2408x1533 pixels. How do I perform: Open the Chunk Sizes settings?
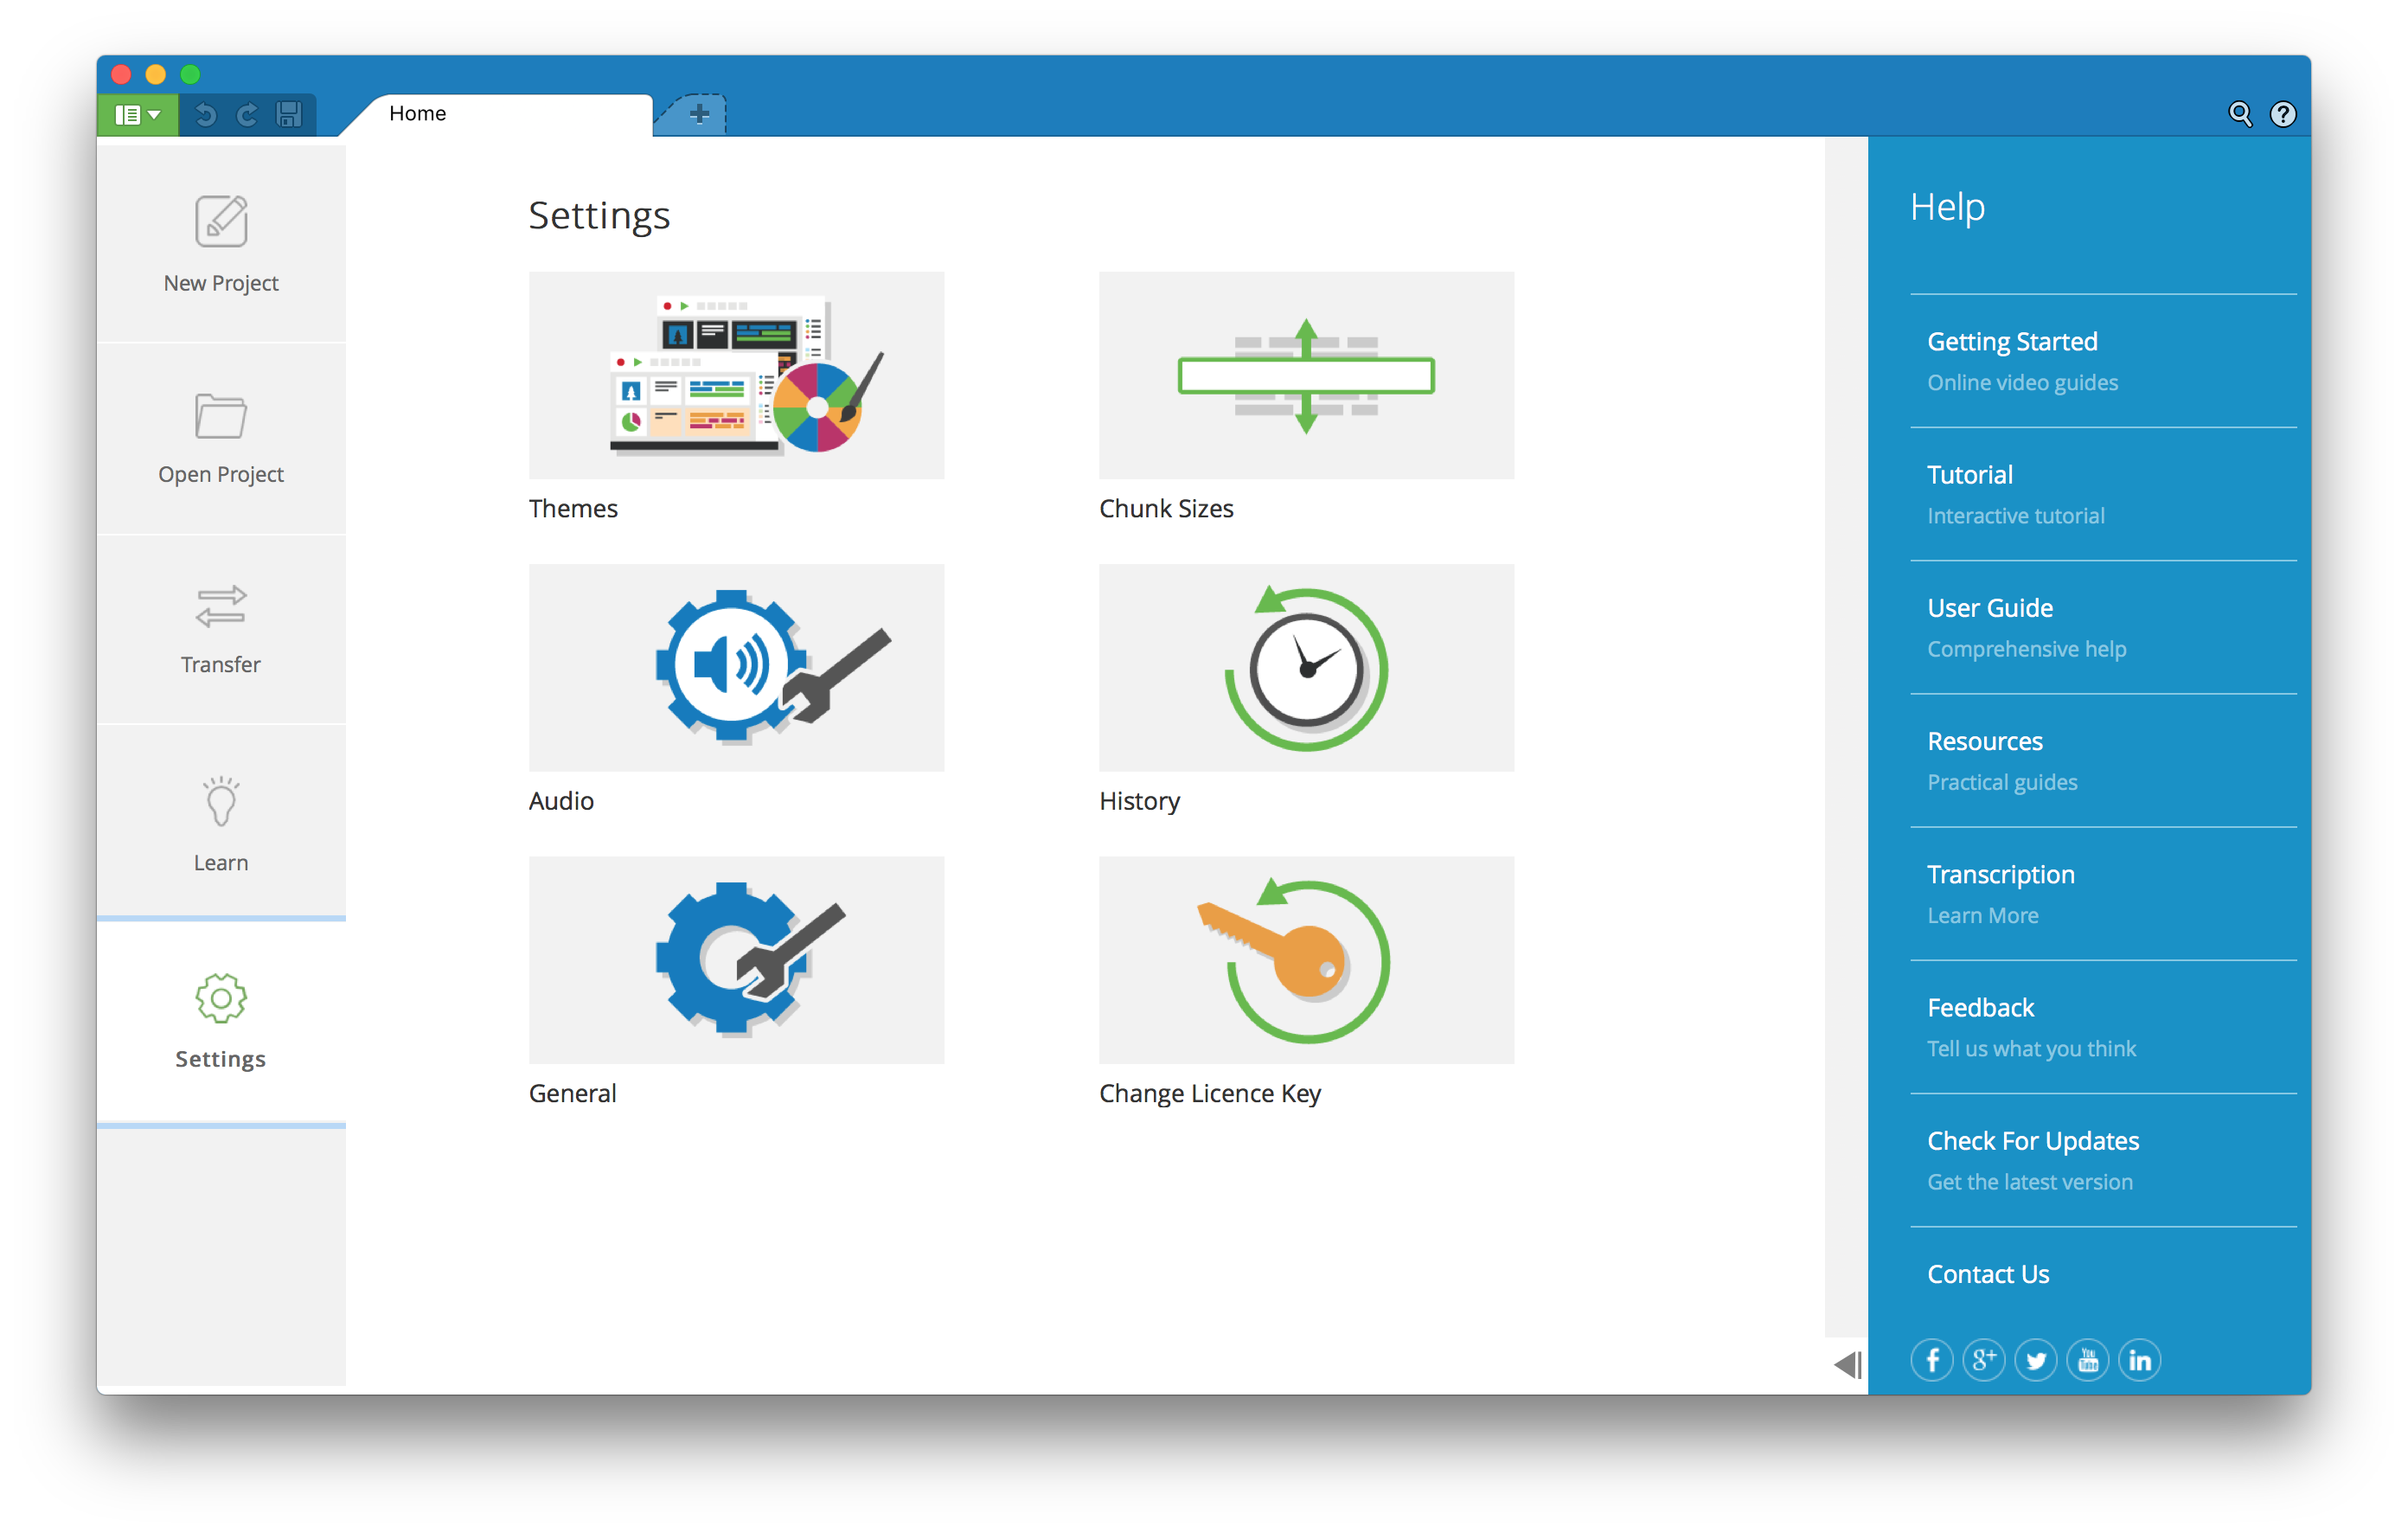click(1306, 375)
